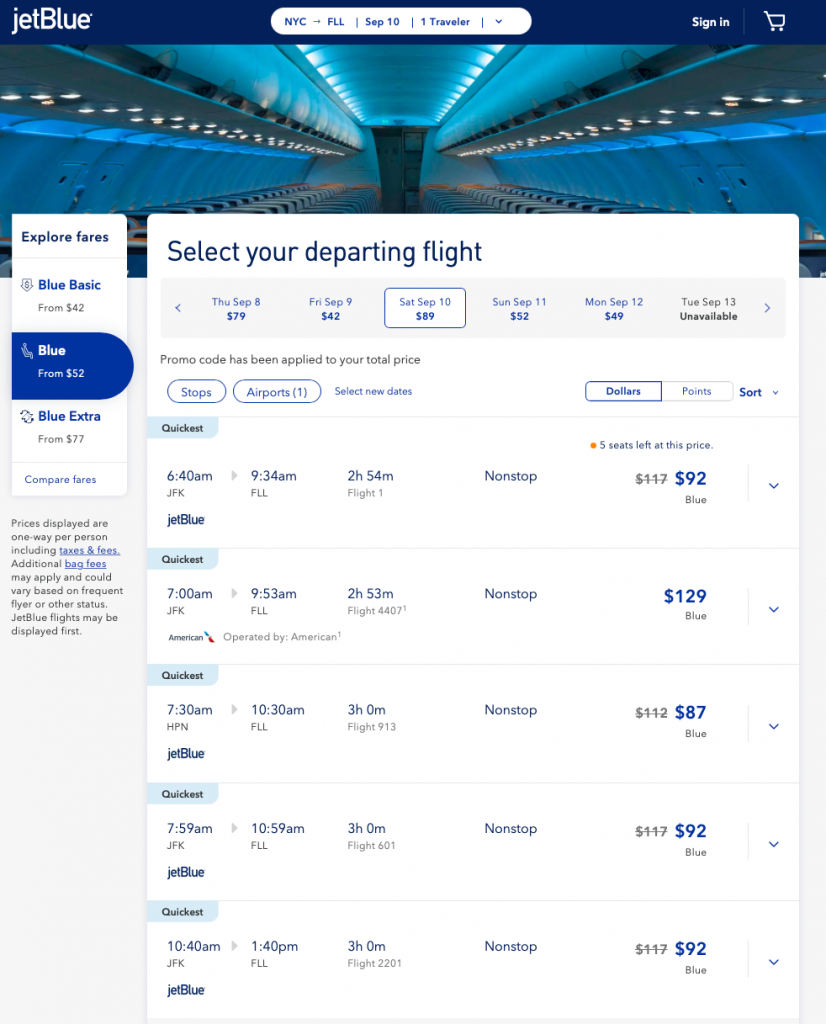Expand the 6:40am Flight 1 details
Viewport: 826px width, 1024px height.
pyautogui.click(x=773, y=486)
